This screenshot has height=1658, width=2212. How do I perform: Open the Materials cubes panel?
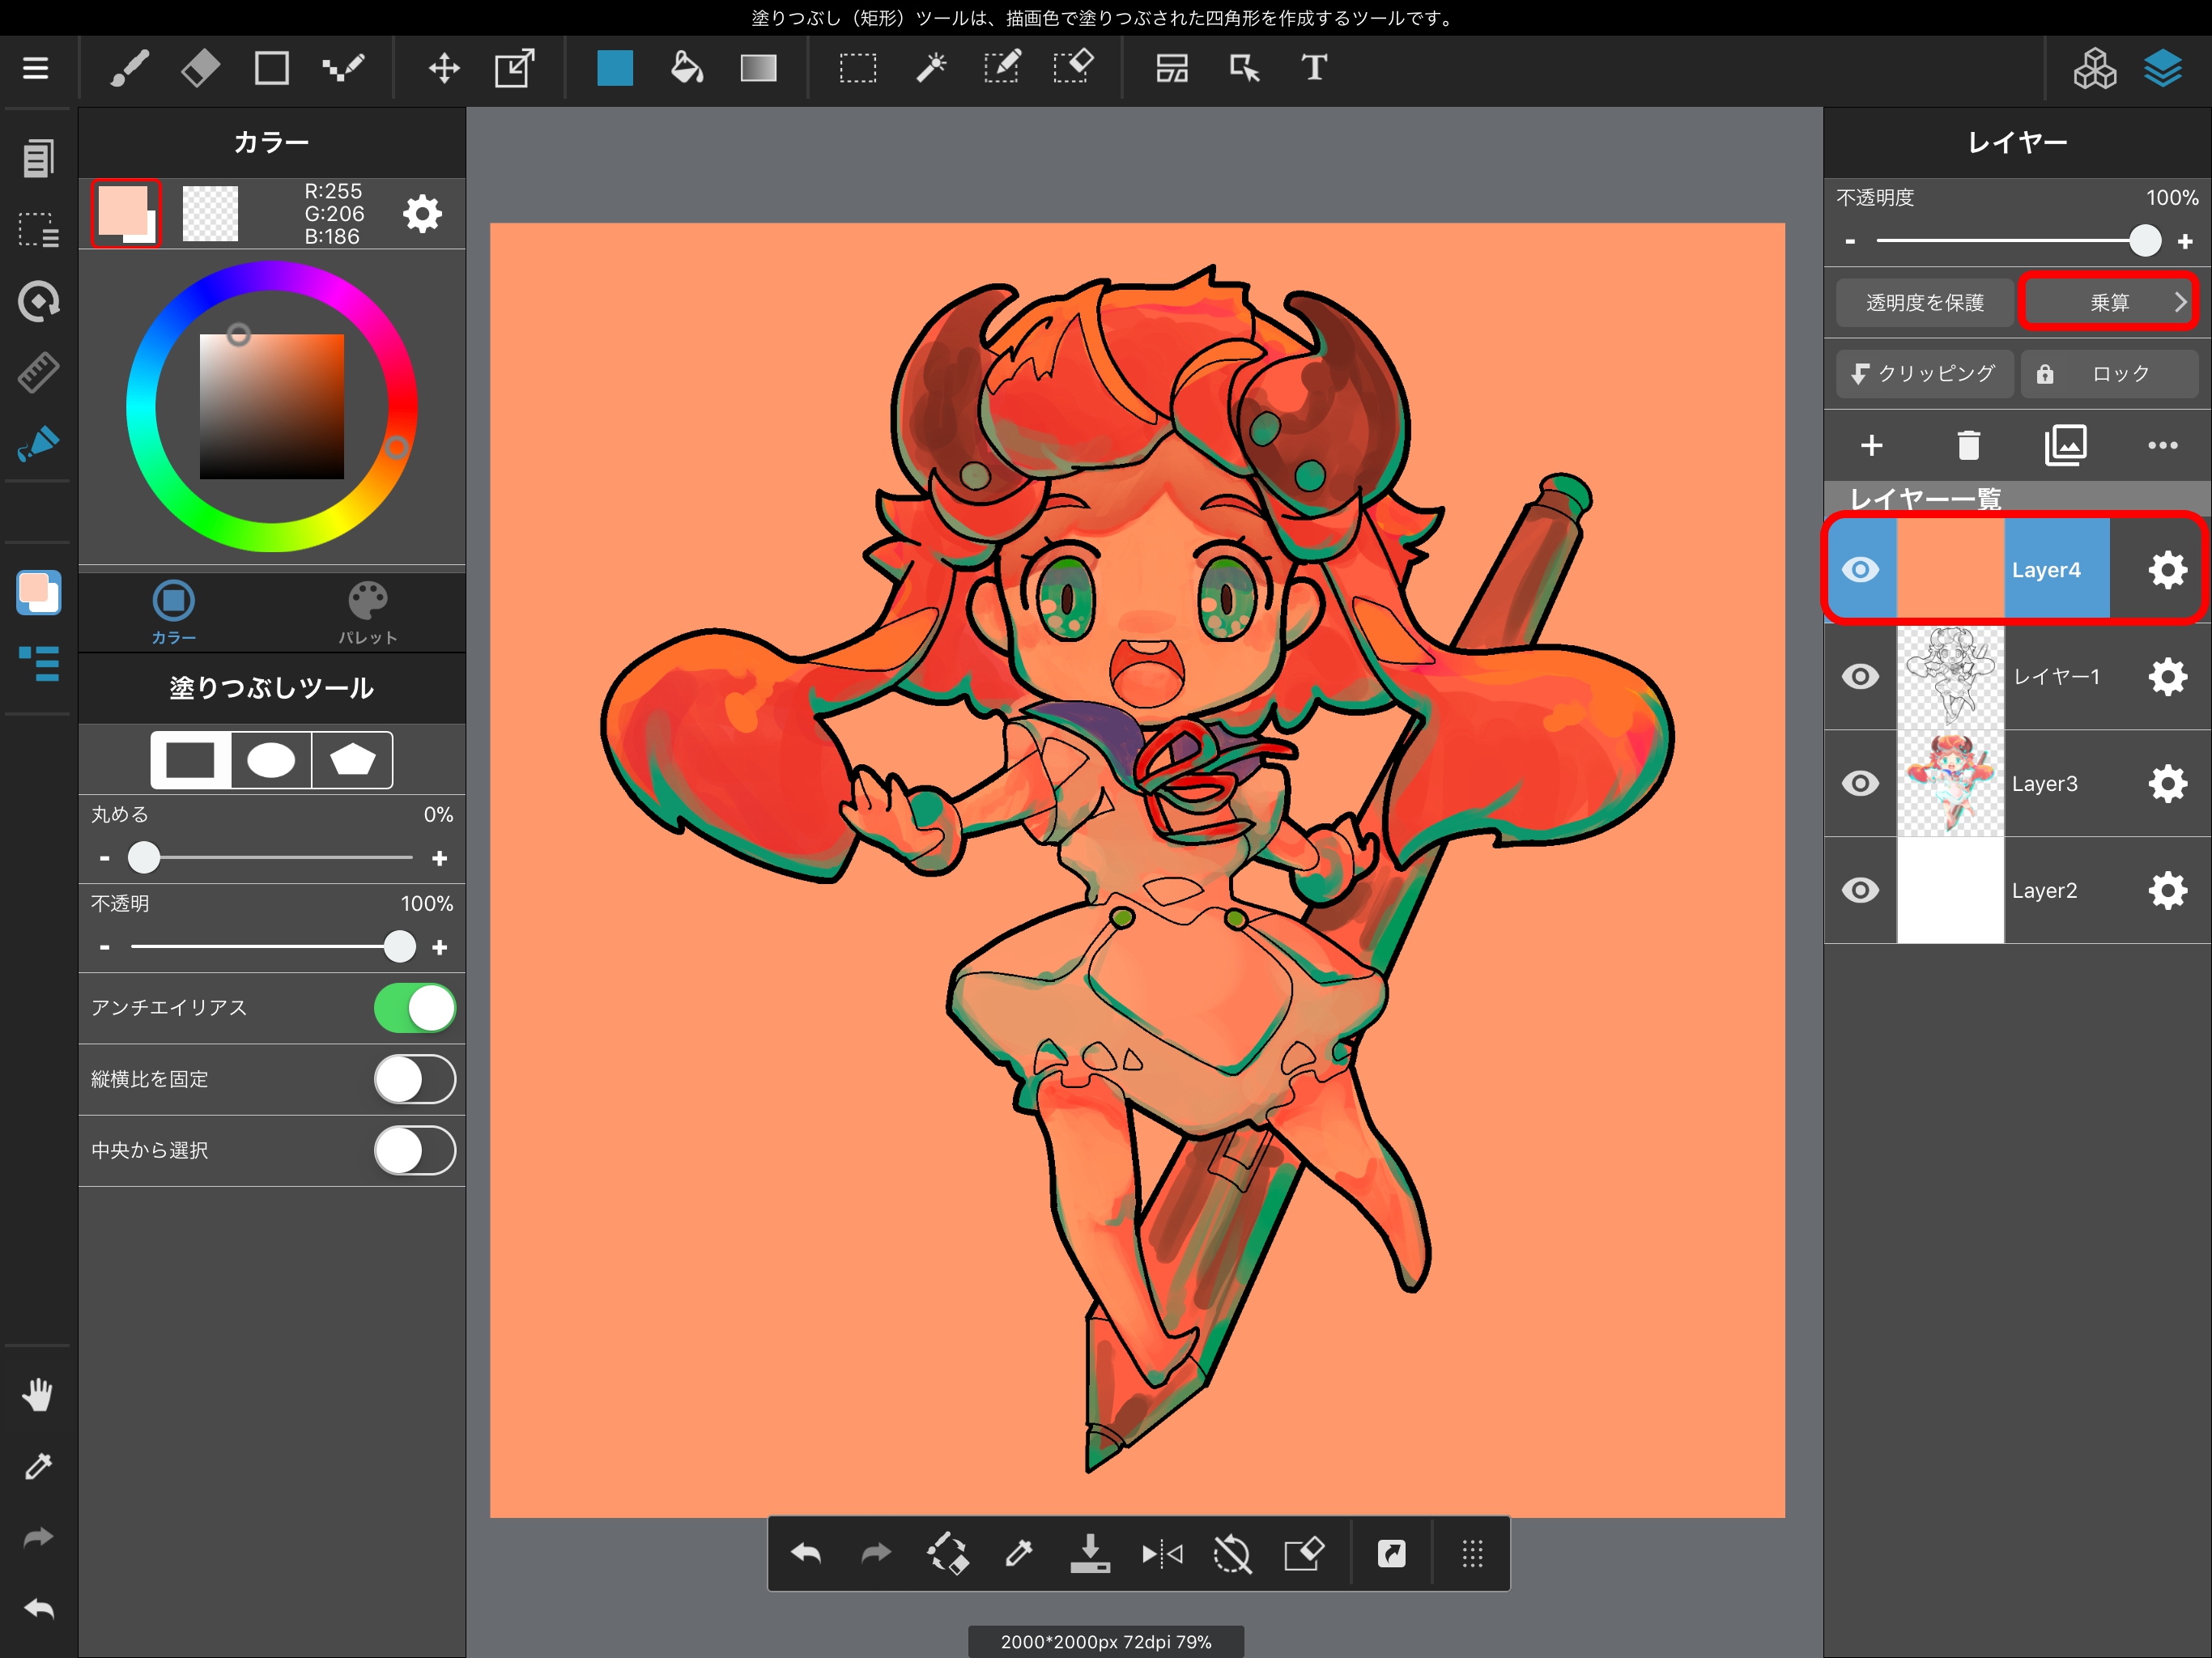pyautogui.click(x=2094, y=68)
